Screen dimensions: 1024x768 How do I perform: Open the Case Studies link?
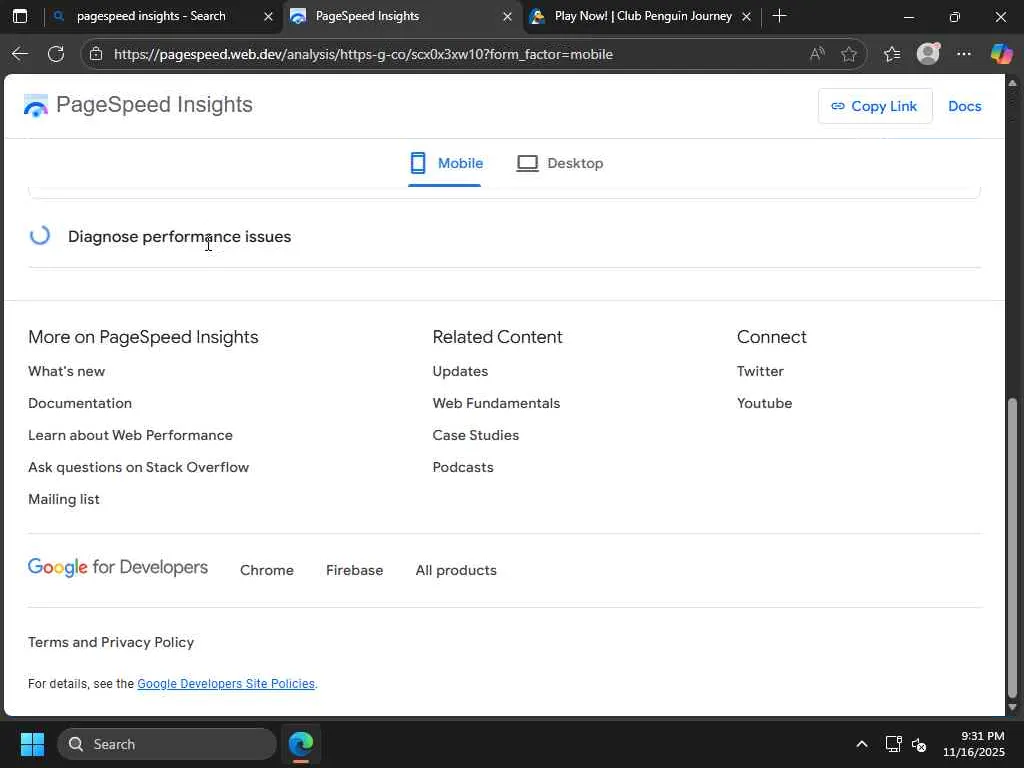point(476,435)
